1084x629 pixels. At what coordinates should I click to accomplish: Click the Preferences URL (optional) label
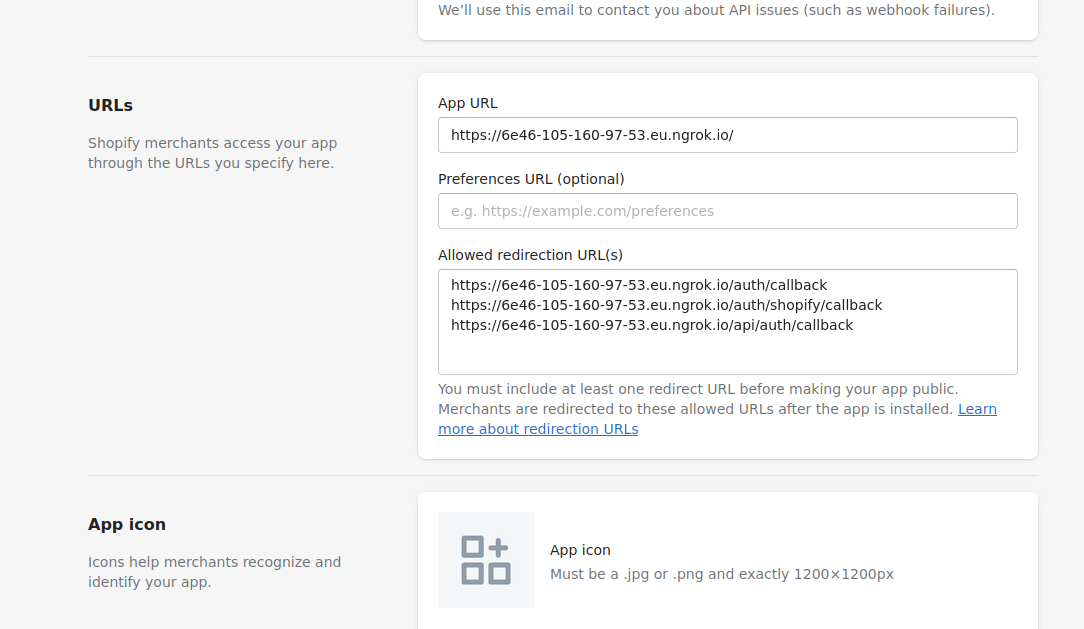tap(531, 179)
